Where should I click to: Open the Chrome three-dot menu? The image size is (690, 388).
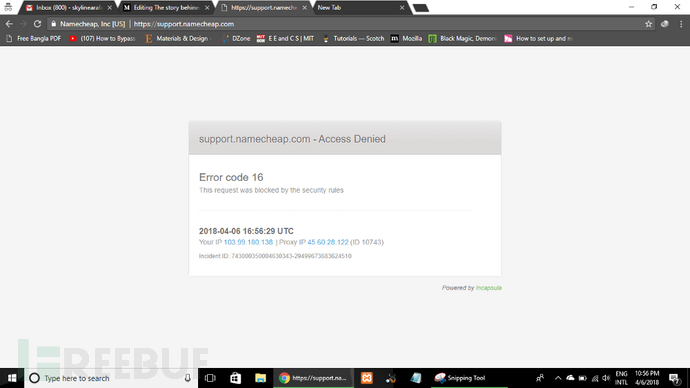coord(681,24)
